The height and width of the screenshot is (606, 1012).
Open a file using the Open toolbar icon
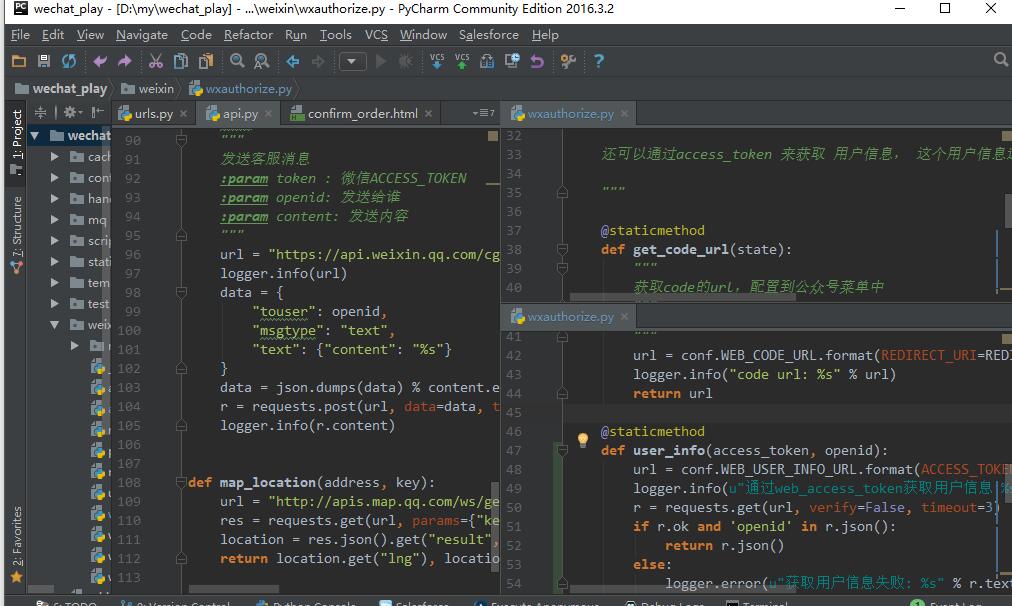[18, 60]
